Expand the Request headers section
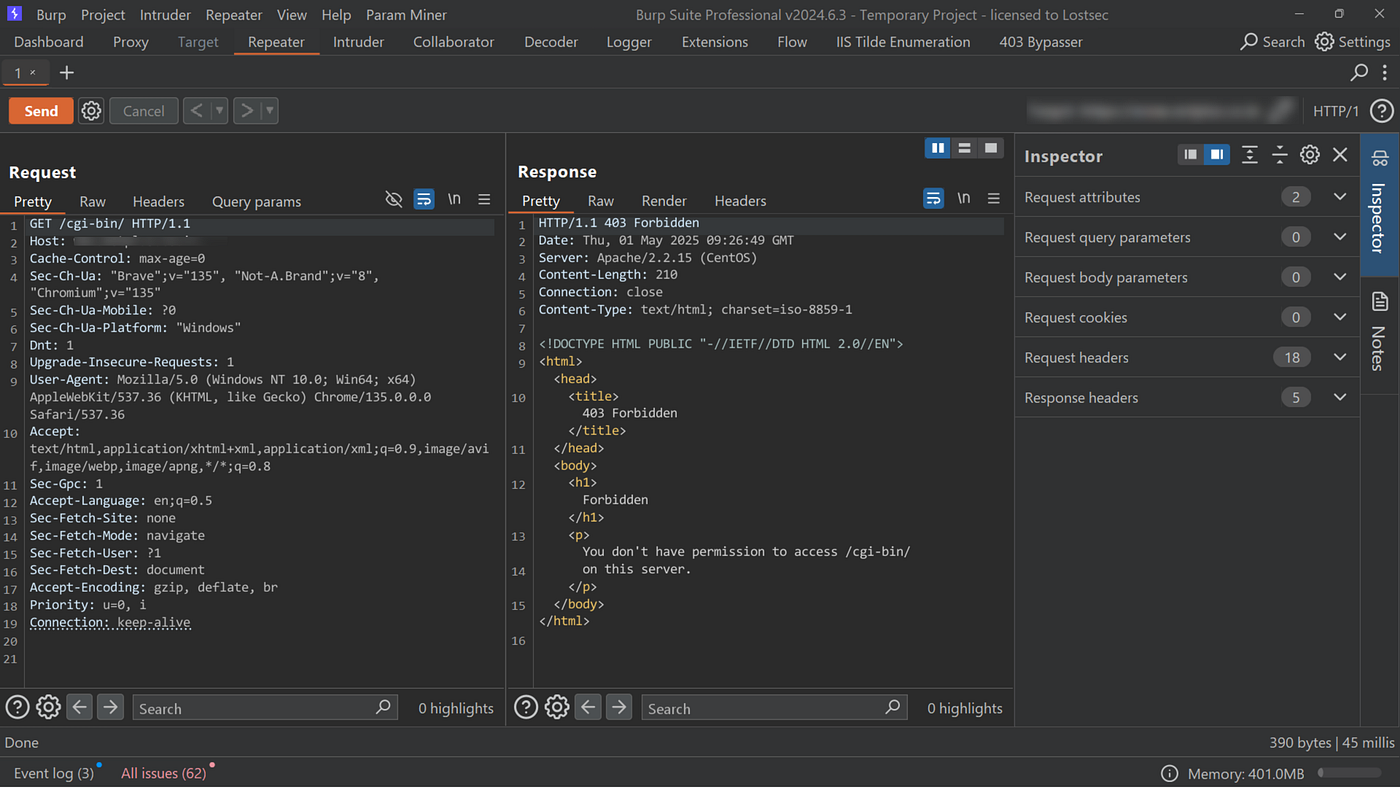 1340,357
